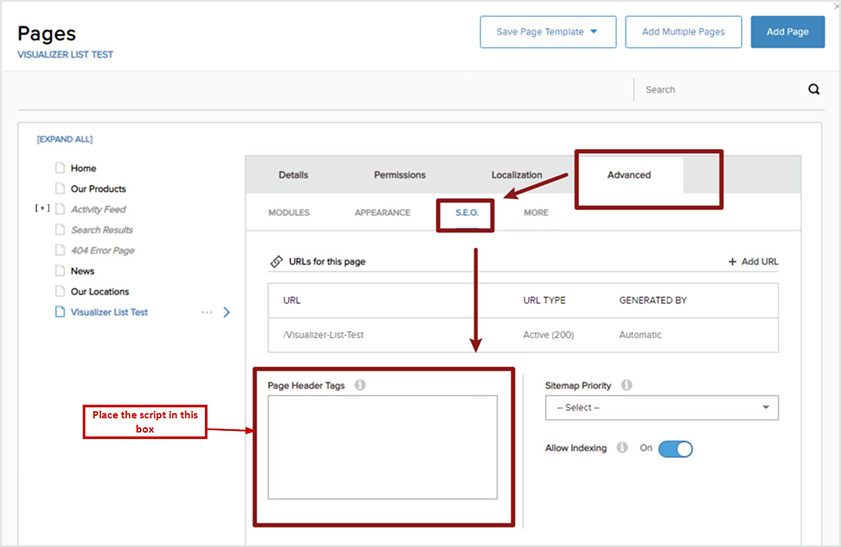
Task: Click inside the Page Header Tags text box
Action: (x=382, y=447)
